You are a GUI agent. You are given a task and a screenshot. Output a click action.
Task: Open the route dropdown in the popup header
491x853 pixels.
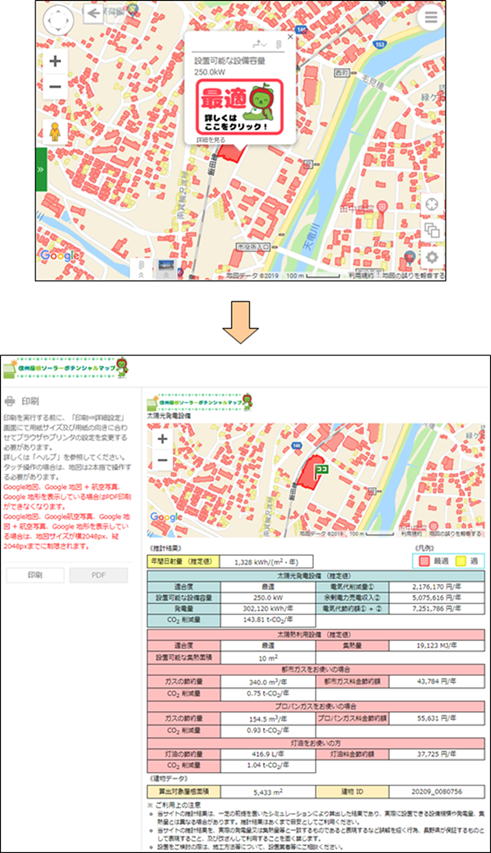[x=260, y=44]
